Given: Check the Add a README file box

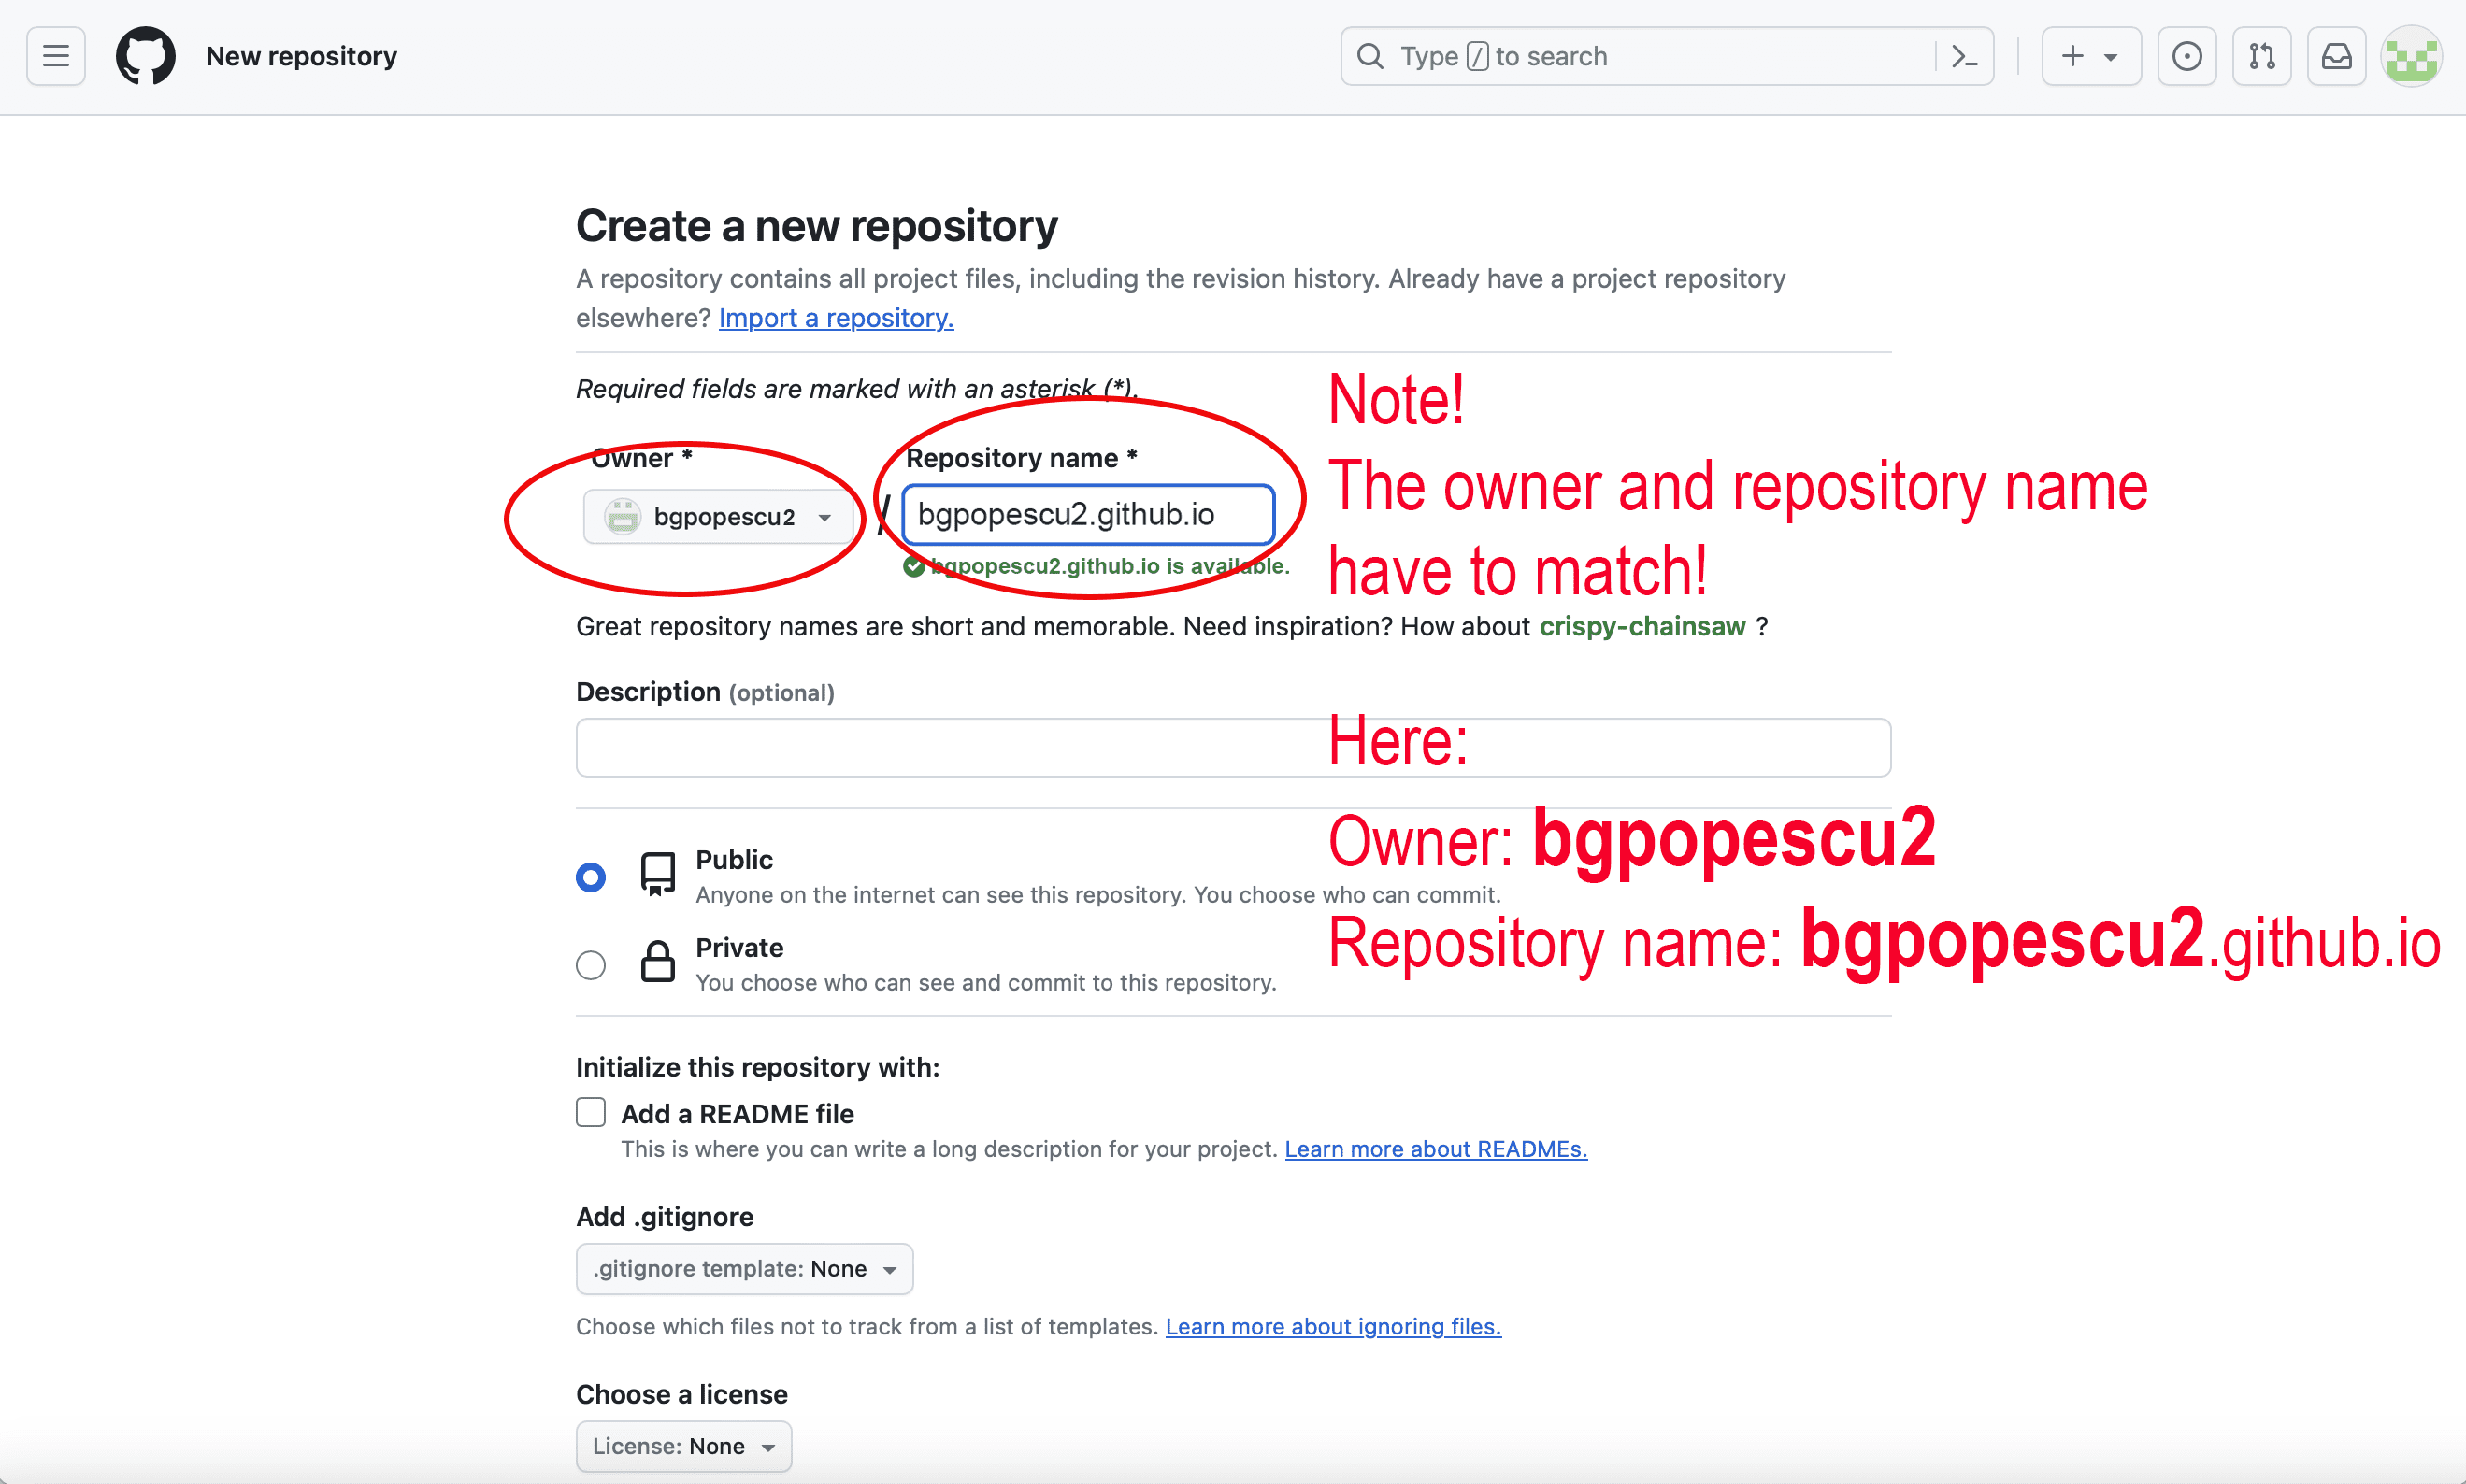Looking at the screenshot, I should [x=591, y=1112].
